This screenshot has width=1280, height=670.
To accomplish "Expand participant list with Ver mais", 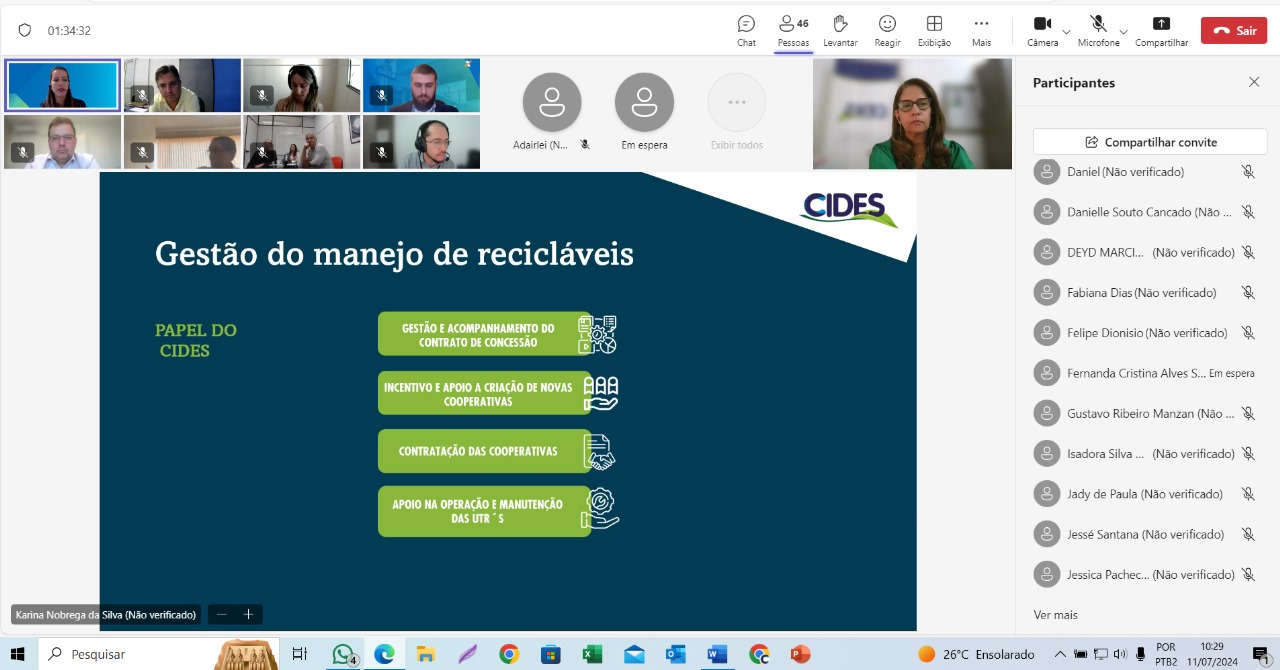I will [x=1055, y=615].
